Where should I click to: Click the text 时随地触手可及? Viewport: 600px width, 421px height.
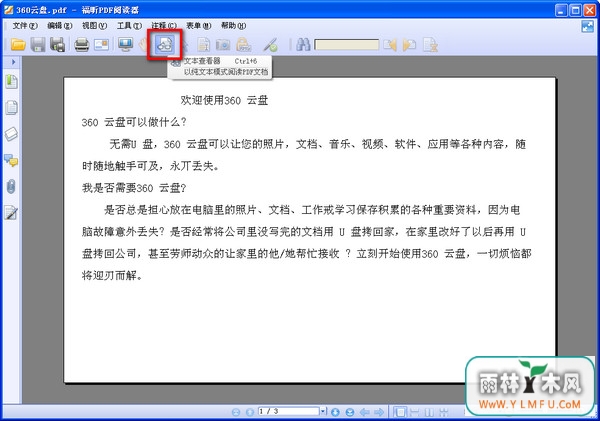(120, 166)
